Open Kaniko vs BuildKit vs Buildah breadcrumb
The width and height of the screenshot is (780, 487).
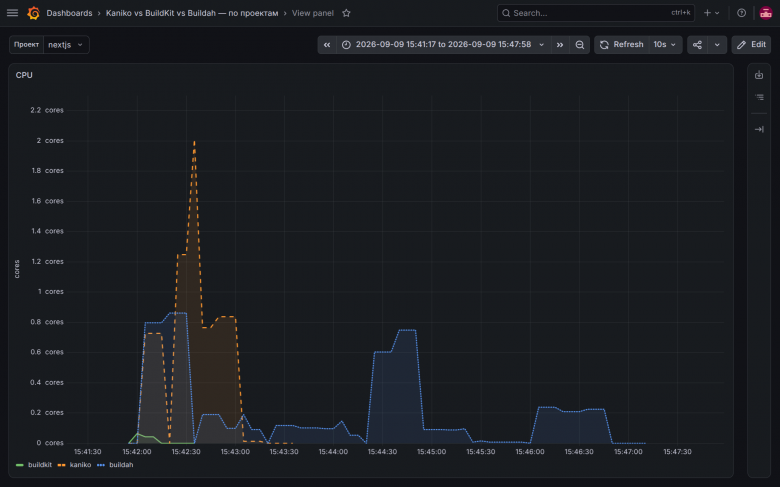tap(192, 13)
